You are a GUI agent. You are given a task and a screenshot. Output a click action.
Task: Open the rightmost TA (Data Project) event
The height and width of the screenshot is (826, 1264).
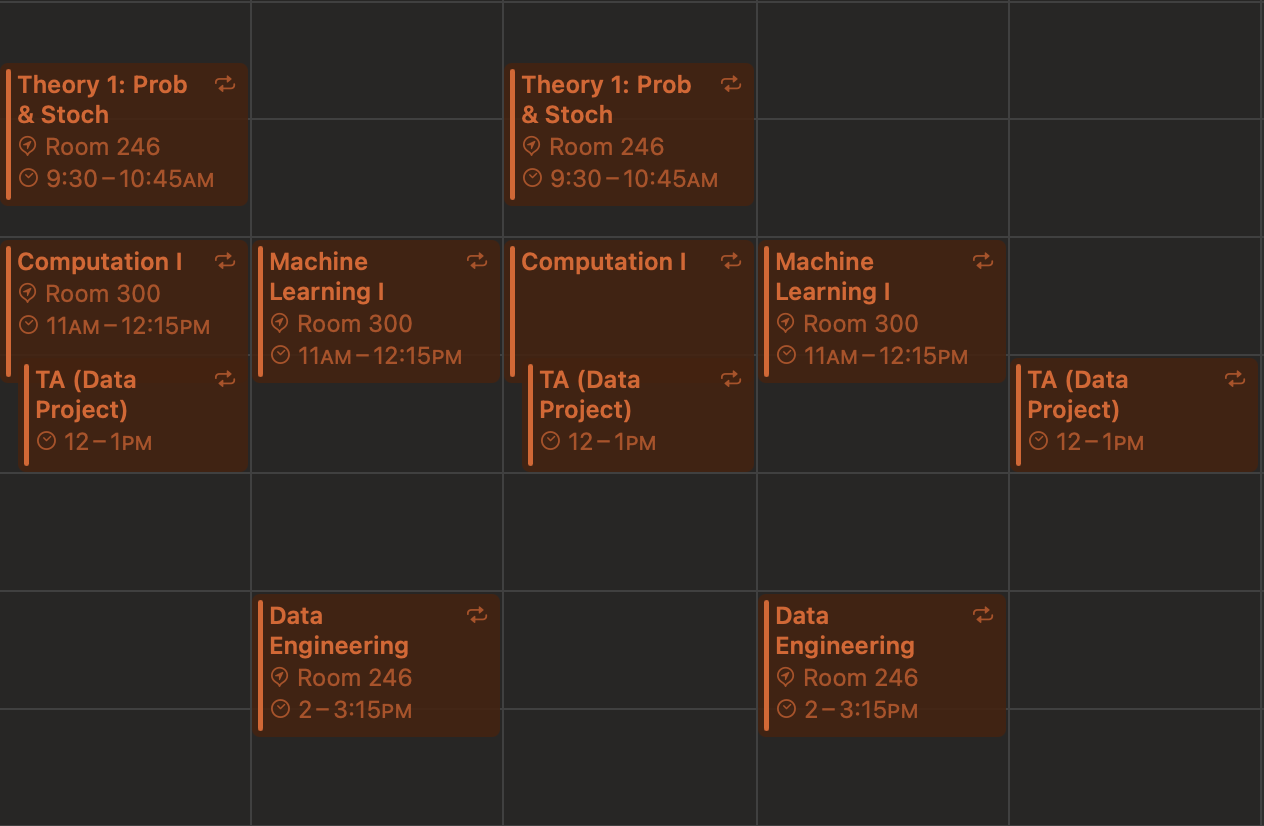click(1078, 394)
